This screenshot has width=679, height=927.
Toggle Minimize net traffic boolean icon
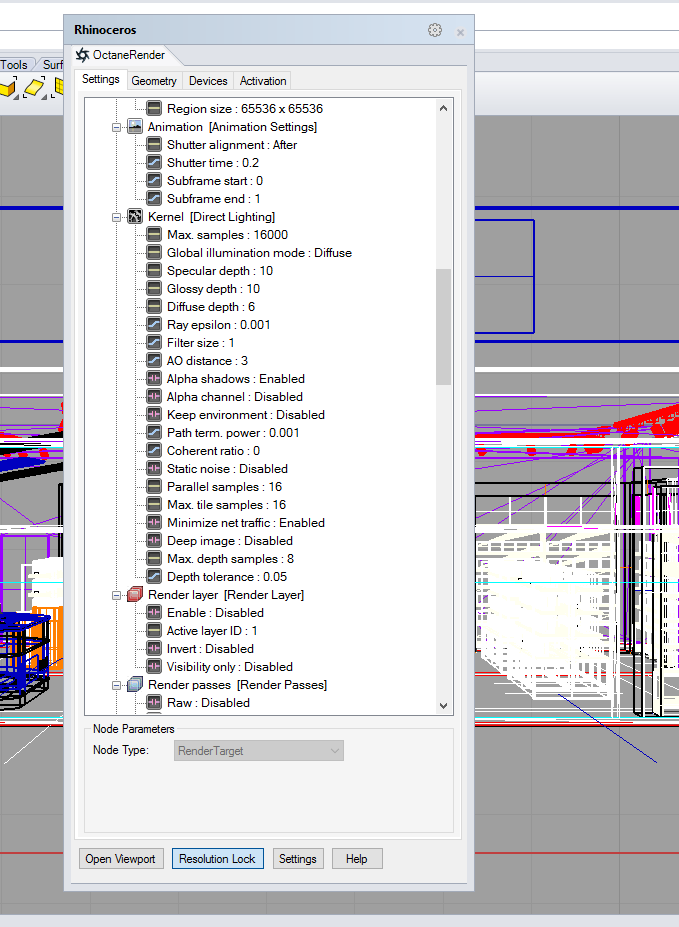154,522
